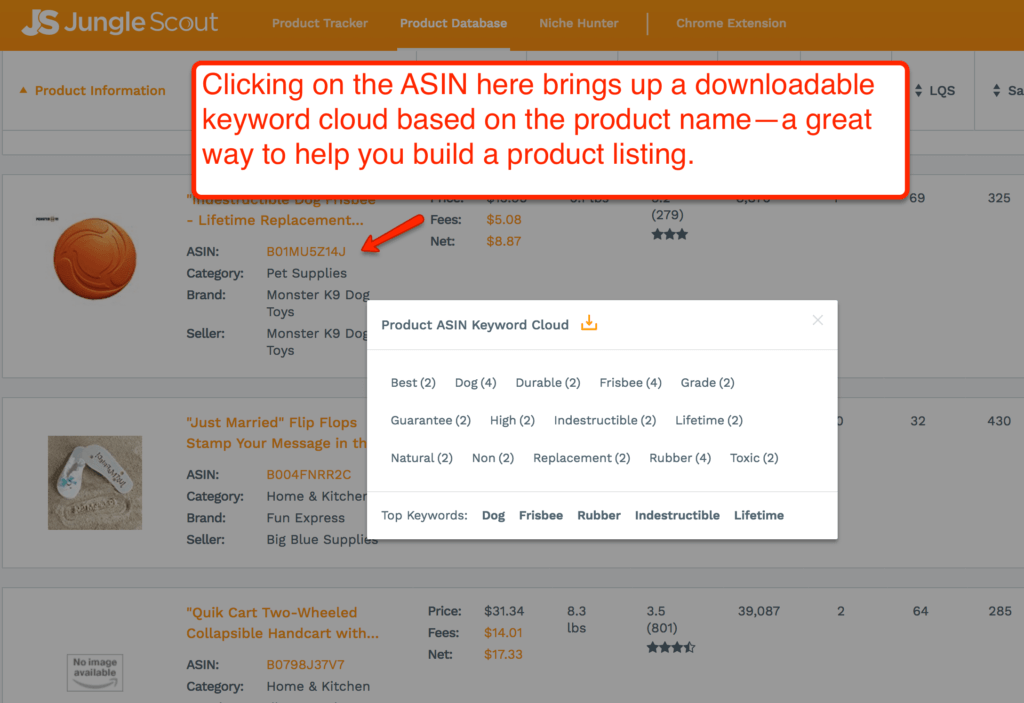
Task: Open the Quik Cart Two-Wheeled Handcart title
Action: (x=281, y=622)
